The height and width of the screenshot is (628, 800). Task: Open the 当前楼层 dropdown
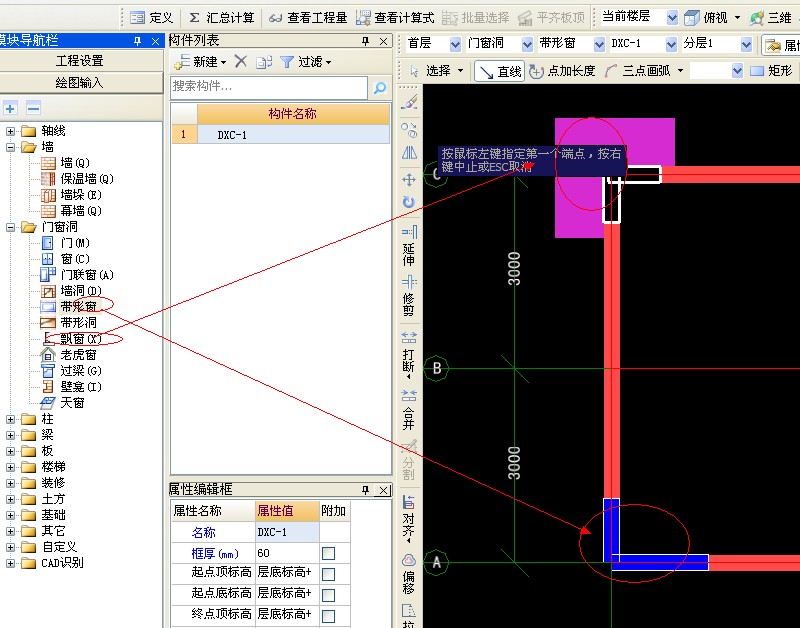tap(672, 18)
